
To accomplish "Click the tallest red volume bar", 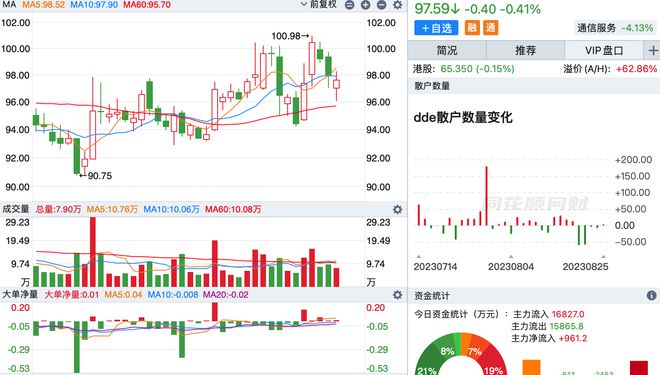I will pos(93,252).
